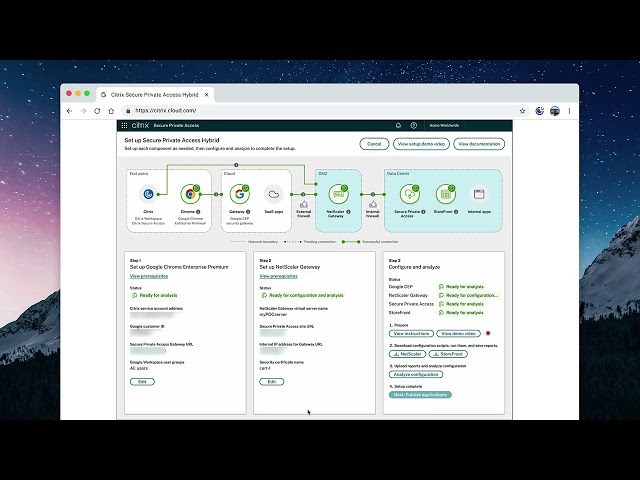Open info tooltip beside Secure Private Access
640x480 pixels.
click(423, 212)
